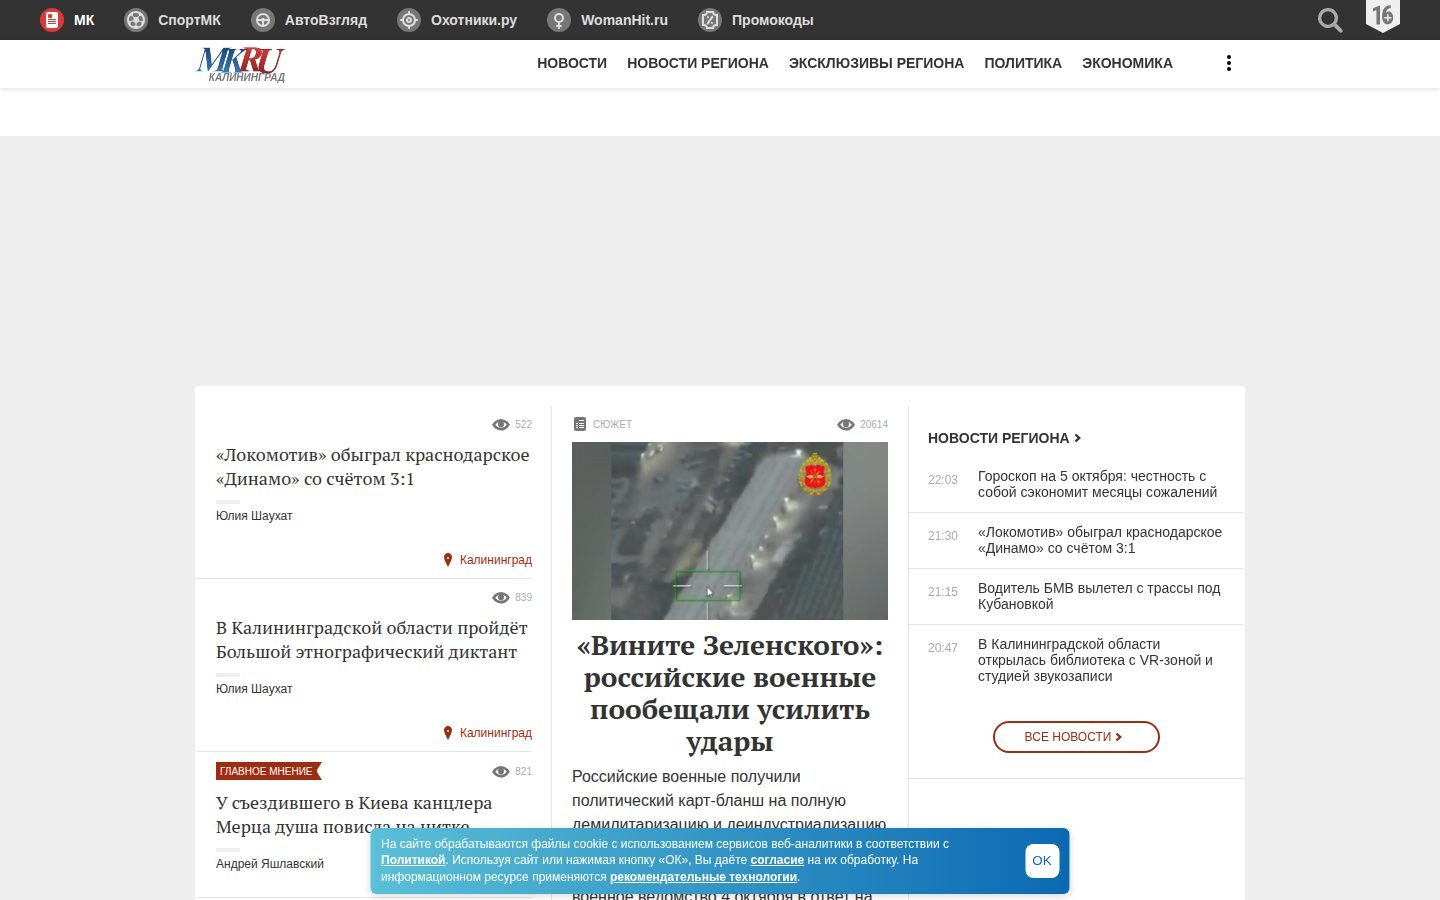Screen dimensions: 1440x900
Task: Accept cookies with the OK button
Action: 1042,861
